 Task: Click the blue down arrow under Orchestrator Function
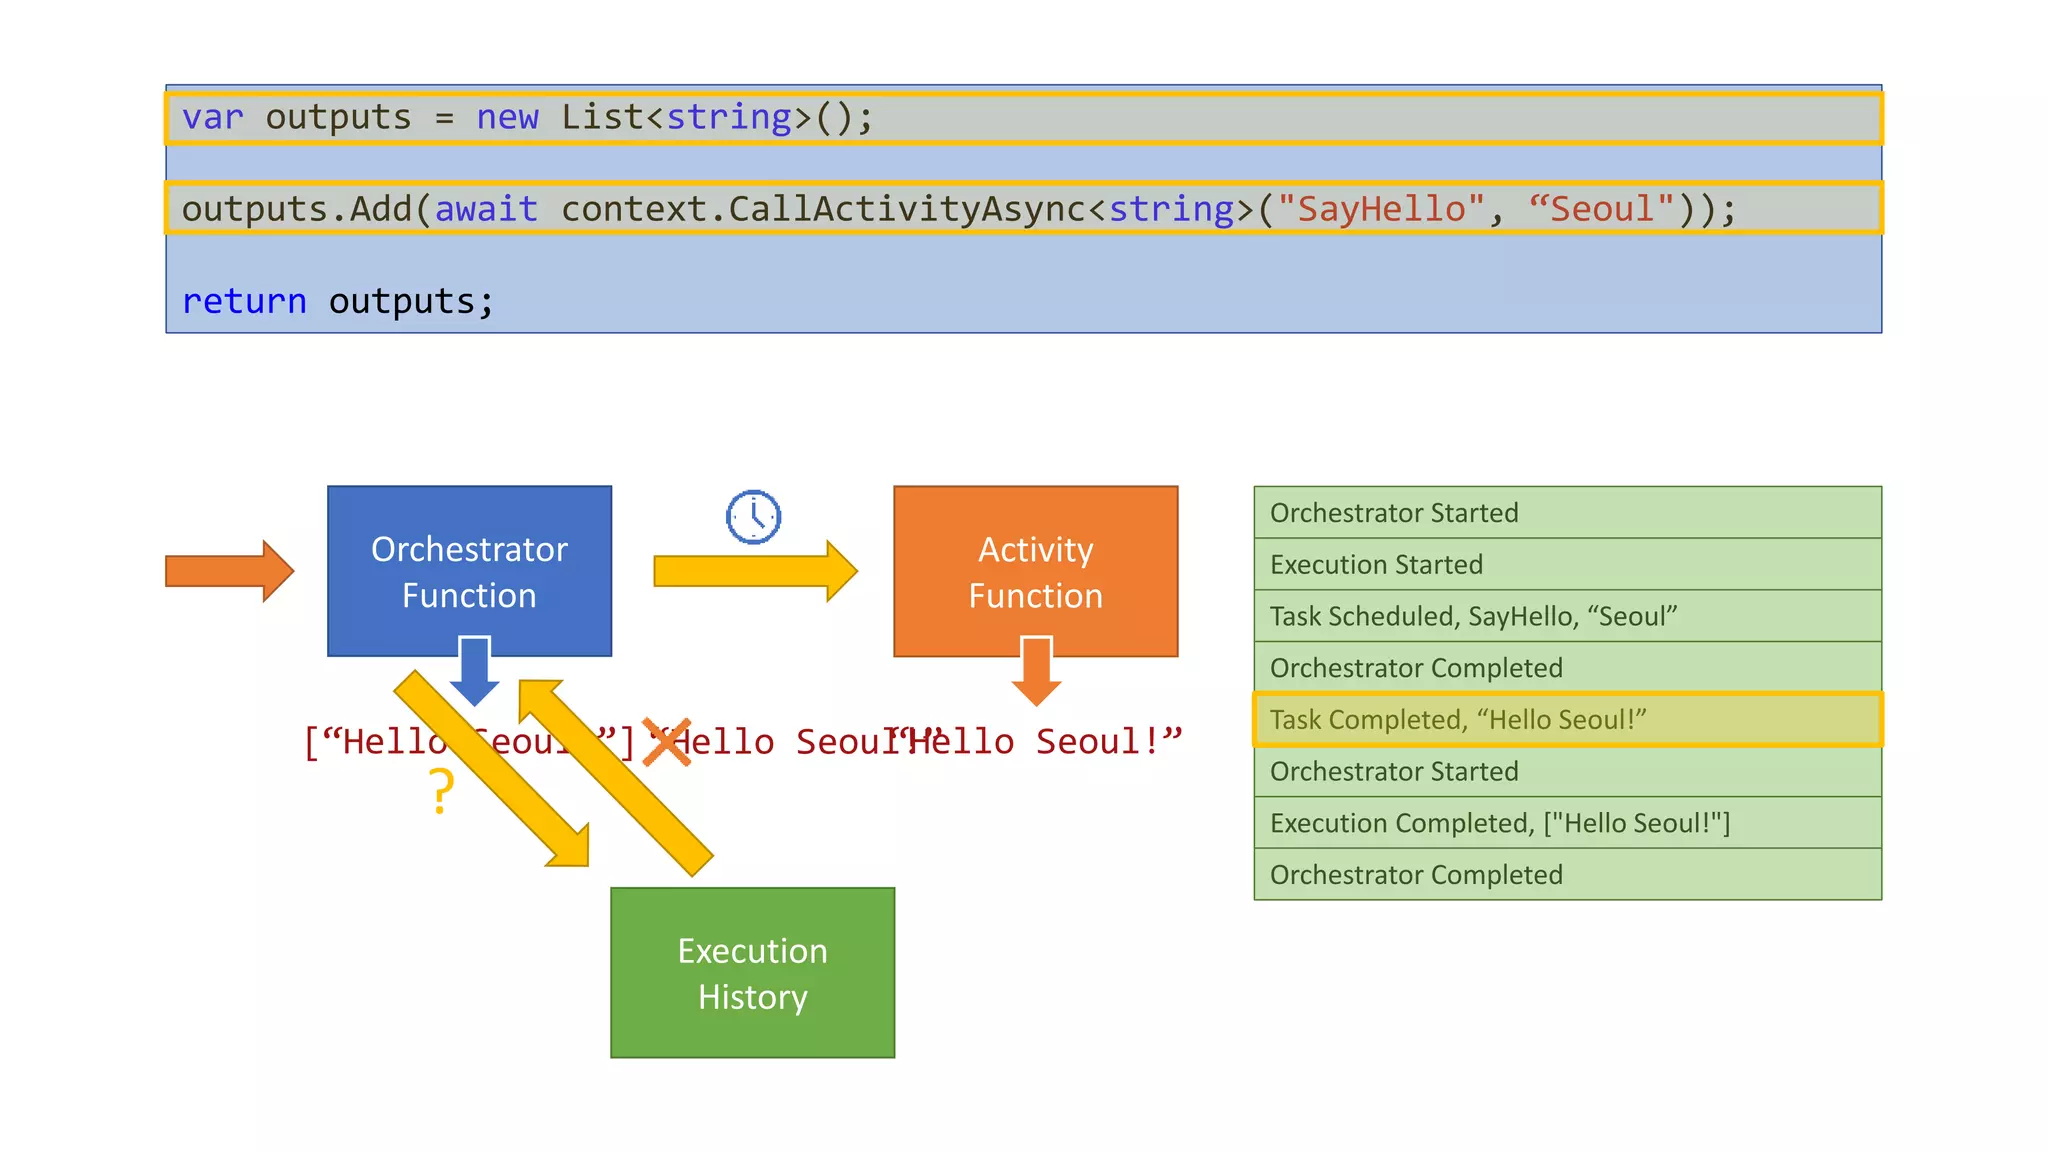click(x=474, y=672)
